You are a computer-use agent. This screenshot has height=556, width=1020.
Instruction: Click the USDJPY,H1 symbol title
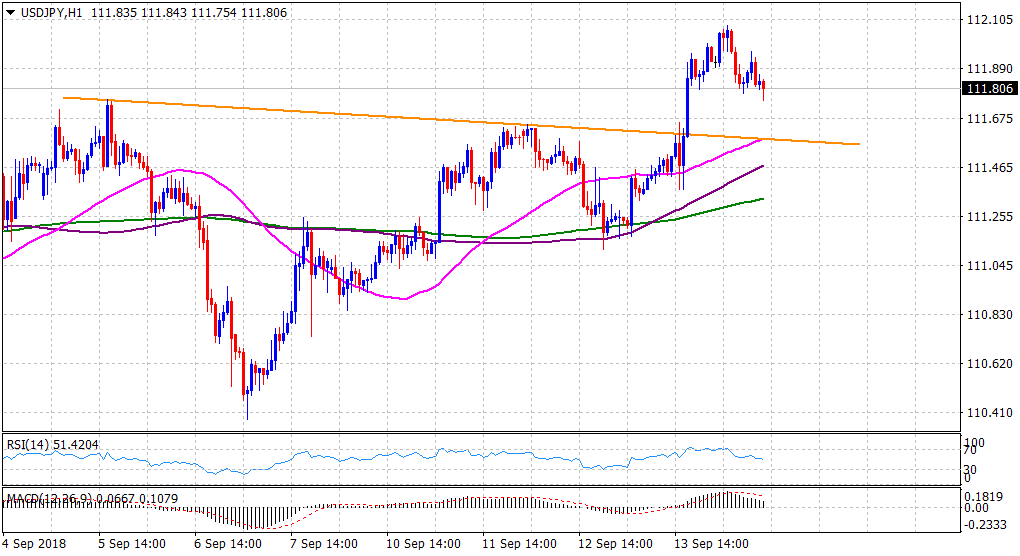point(47,10)
